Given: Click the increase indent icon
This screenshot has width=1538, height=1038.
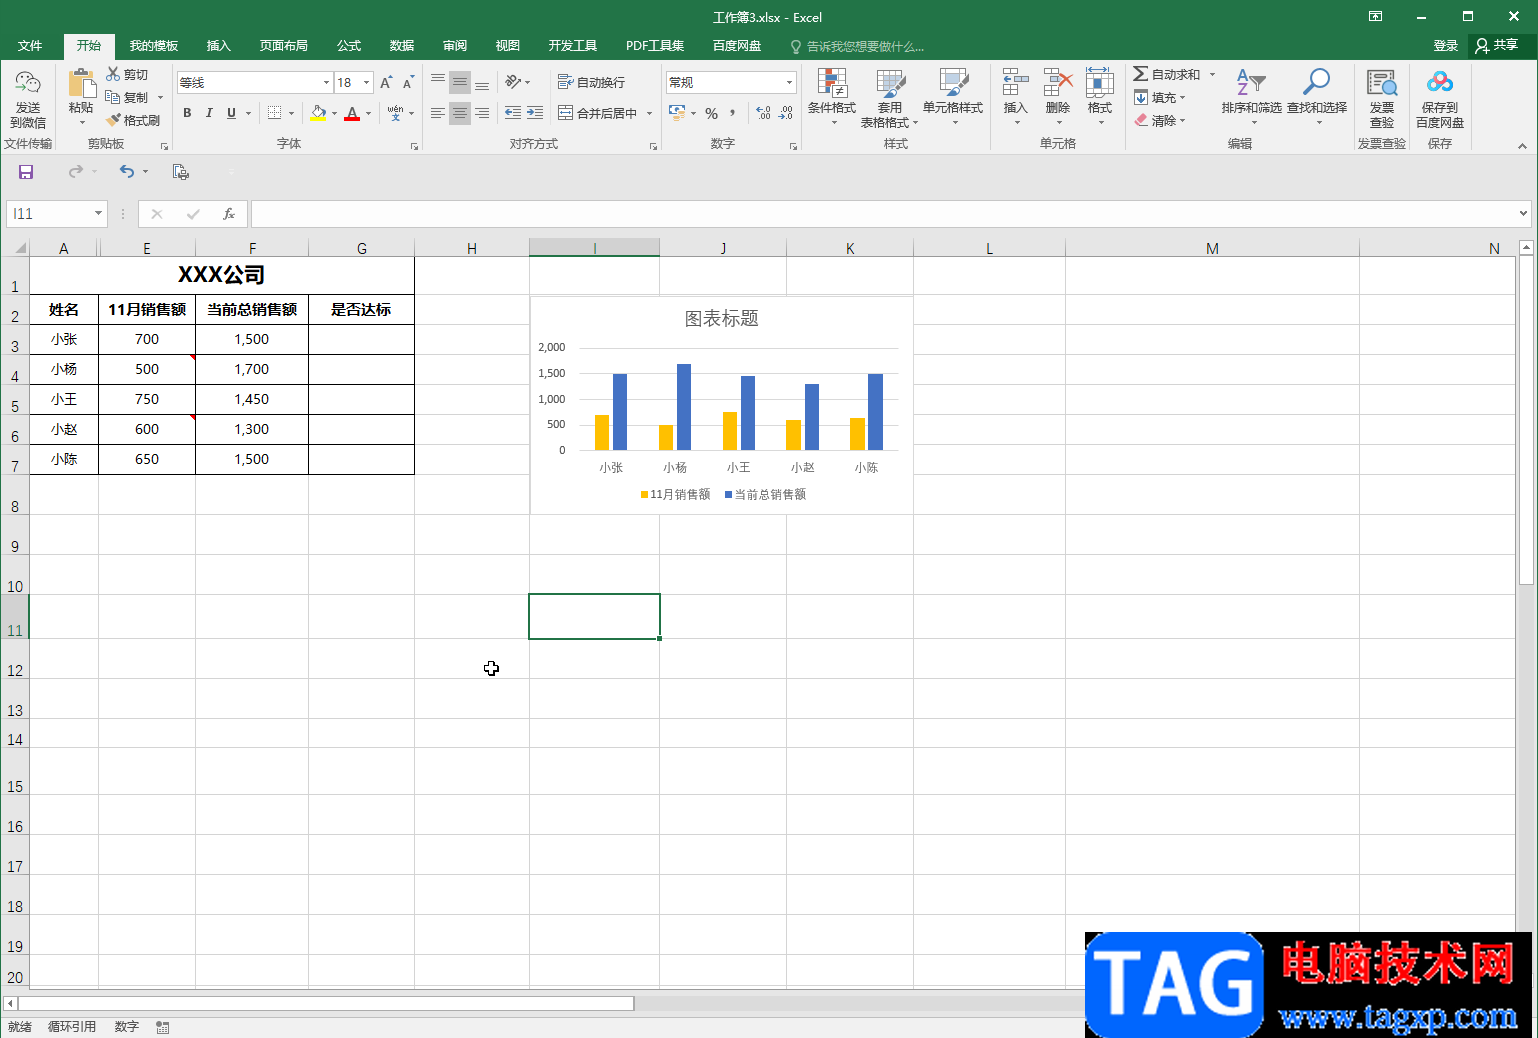Looking at the screenshot, I should (x=535, y=113).
